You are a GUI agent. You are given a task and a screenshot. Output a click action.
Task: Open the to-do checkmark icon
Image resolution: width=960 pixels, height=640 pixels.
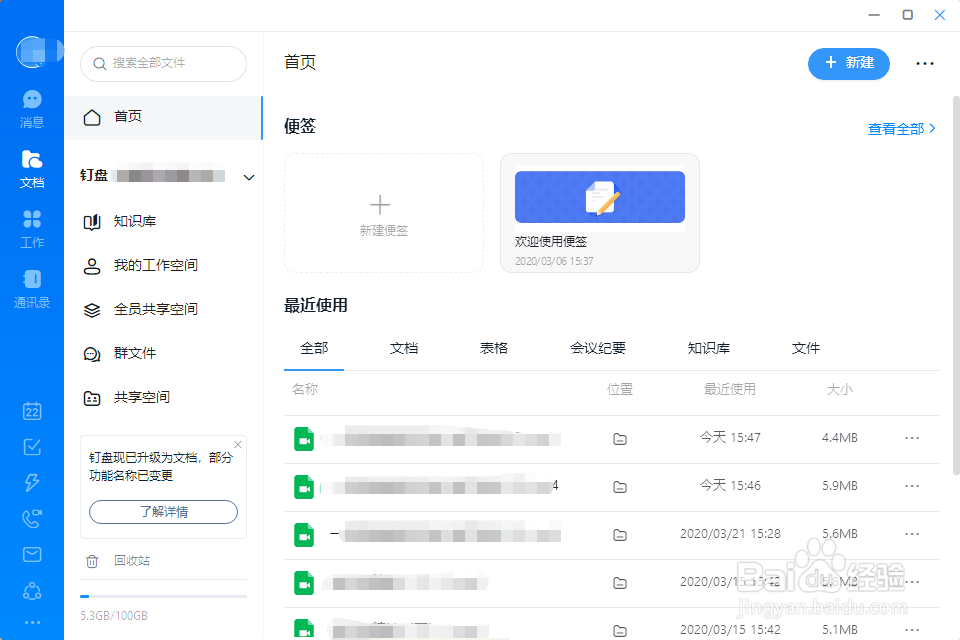[x=31, y=447]
